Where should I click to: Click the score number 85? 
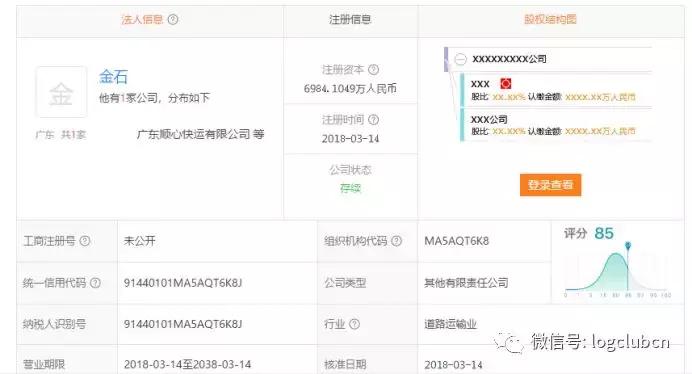tap(604, 233)
